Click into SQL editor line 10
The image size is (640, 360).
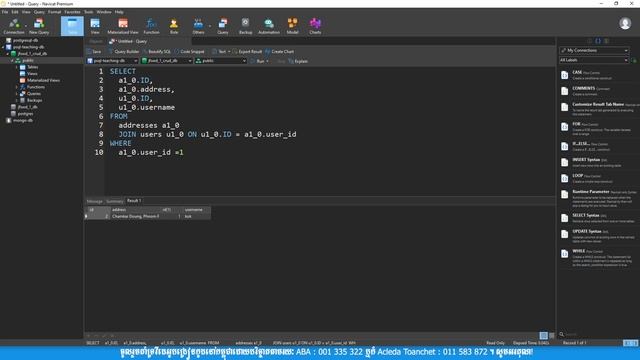(151, 152)
